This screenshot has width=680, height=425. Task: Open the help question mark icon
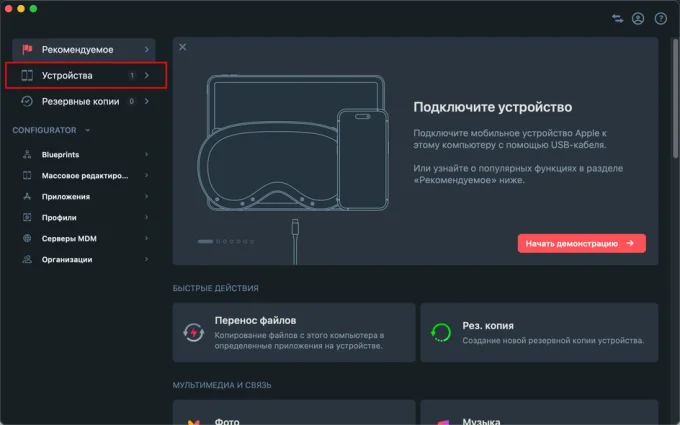[x=660, y=19]
